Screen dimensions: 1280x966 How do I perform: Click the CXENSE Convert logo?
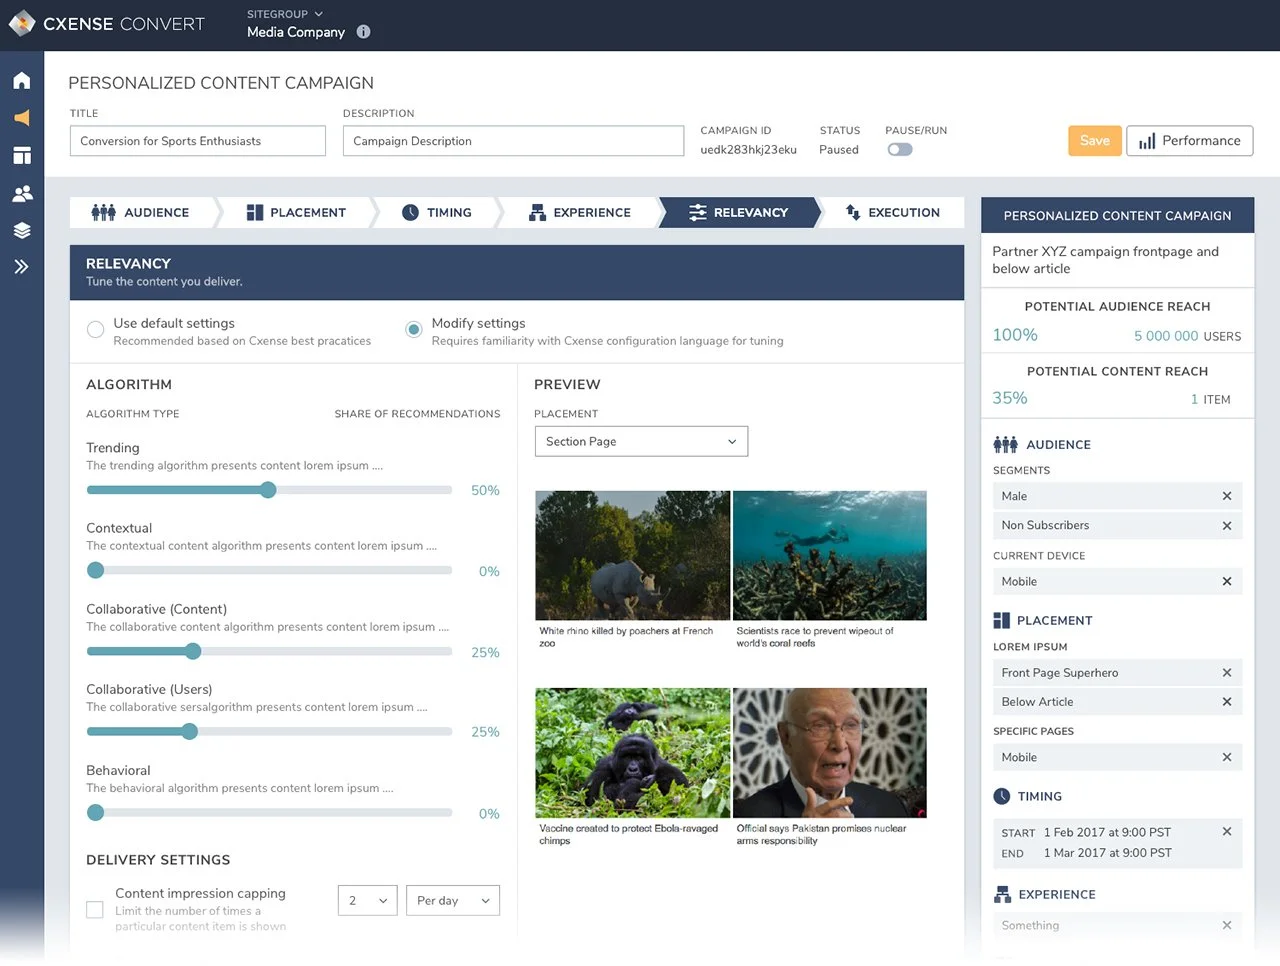(106, 23)
